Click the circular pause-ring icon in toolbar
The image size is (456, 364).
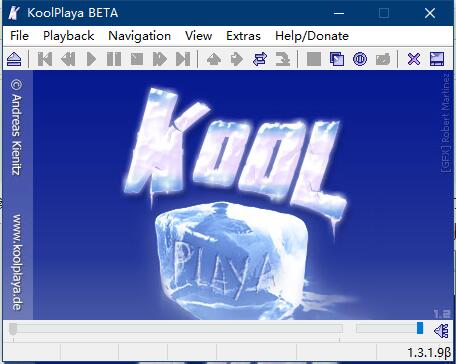coord(360,59)
